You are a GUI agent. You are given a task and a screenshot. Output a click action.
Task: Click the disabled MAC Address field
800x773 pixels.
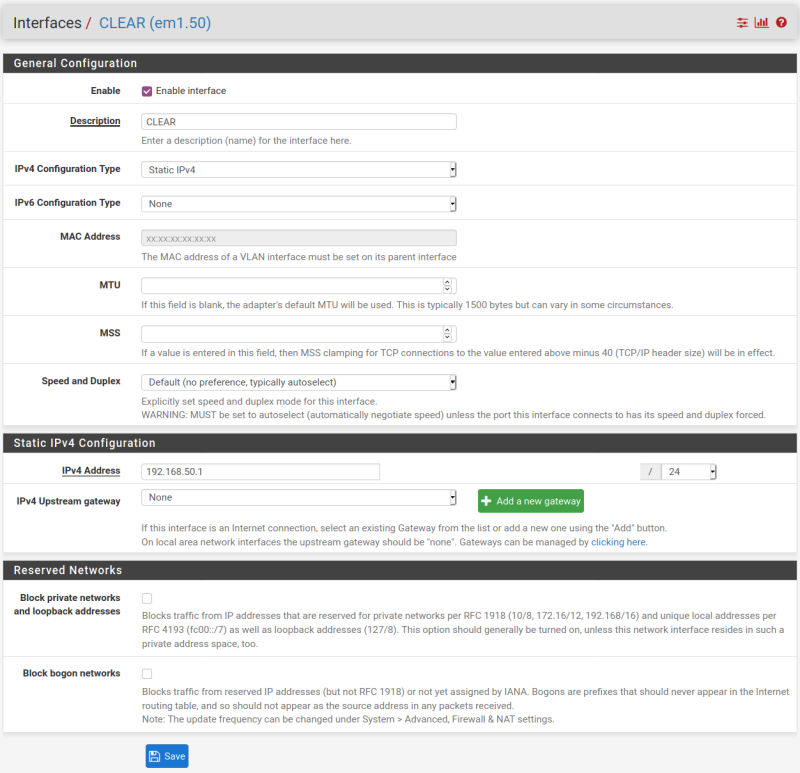click(x=299, y=238)
